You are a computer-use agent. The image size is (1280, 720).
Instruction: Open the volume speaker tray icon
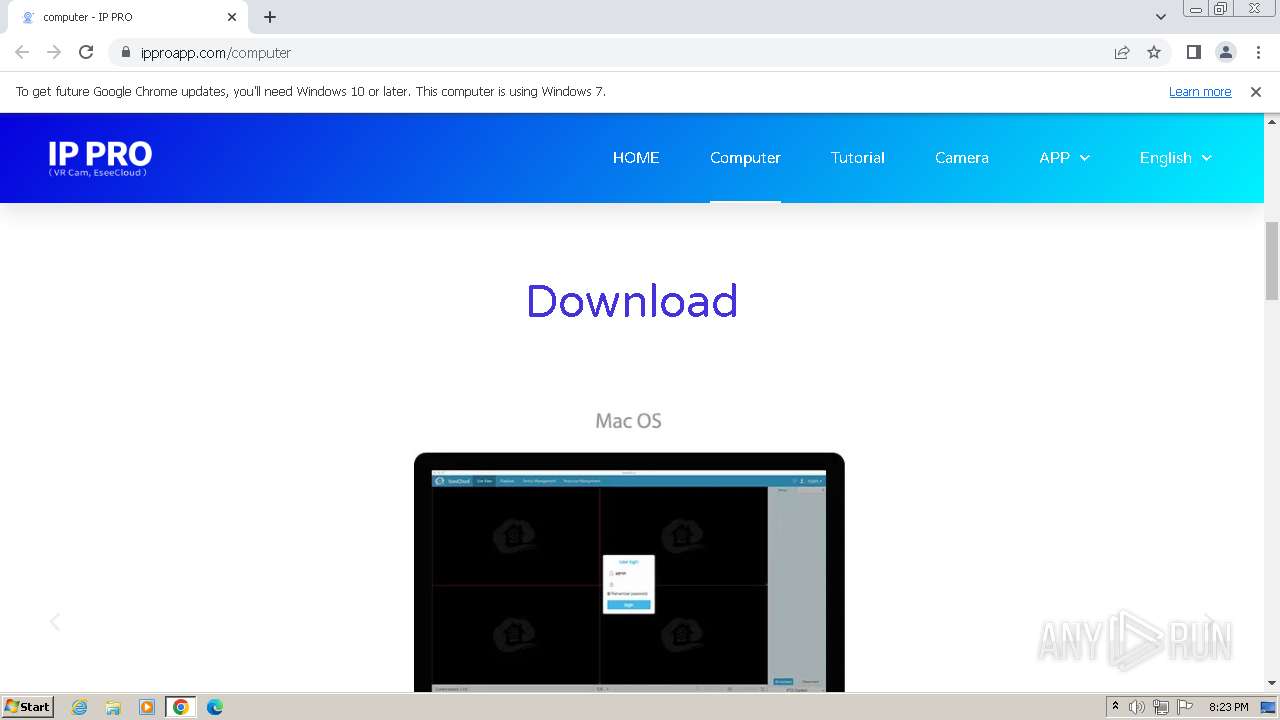click(1137, 707)
